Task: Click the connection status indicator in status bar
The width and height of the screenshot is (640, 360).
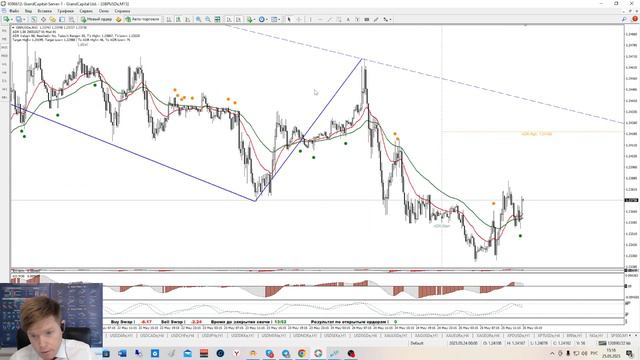Action: [x=614, y=343]
